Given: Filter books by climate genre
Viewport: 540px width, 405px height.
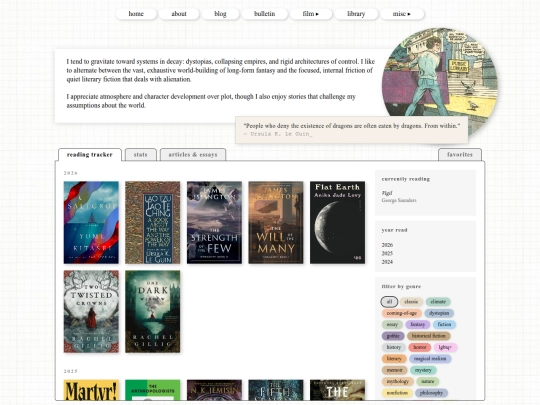Looking at the screenshot, I should [438, 302].
